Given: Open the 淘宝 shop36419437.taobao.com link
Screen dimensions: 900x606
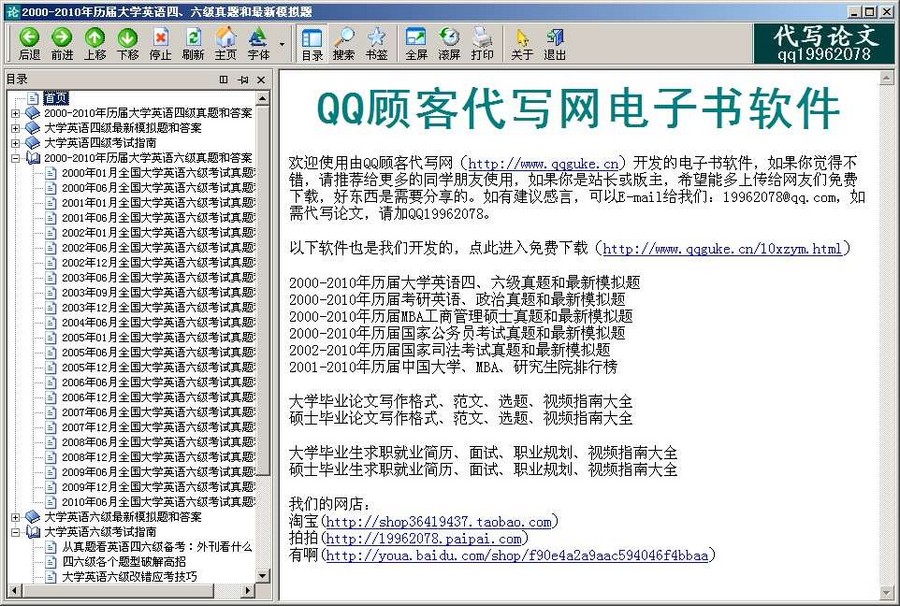Looking at the screenshot, I should pos(439,522).
